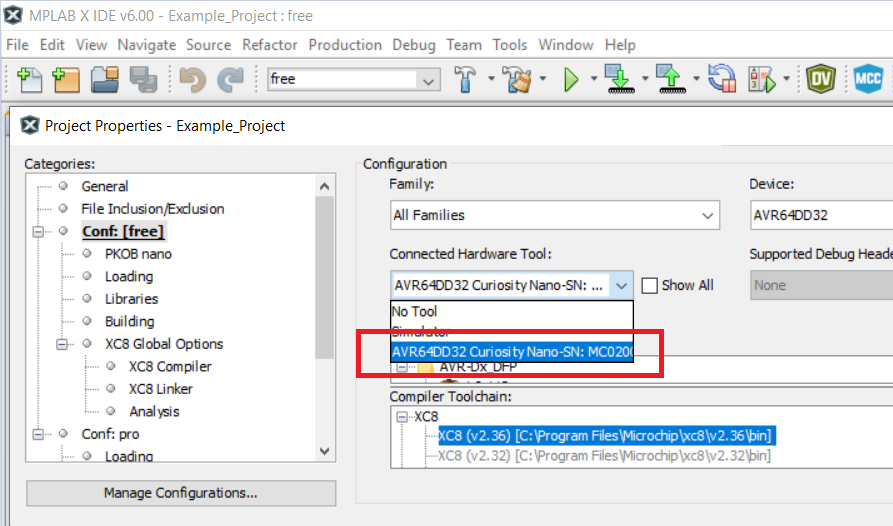The height and width of the screenshot is (526, 893).
Task: Select the PKOB nano category
Action: coord(138,254)
